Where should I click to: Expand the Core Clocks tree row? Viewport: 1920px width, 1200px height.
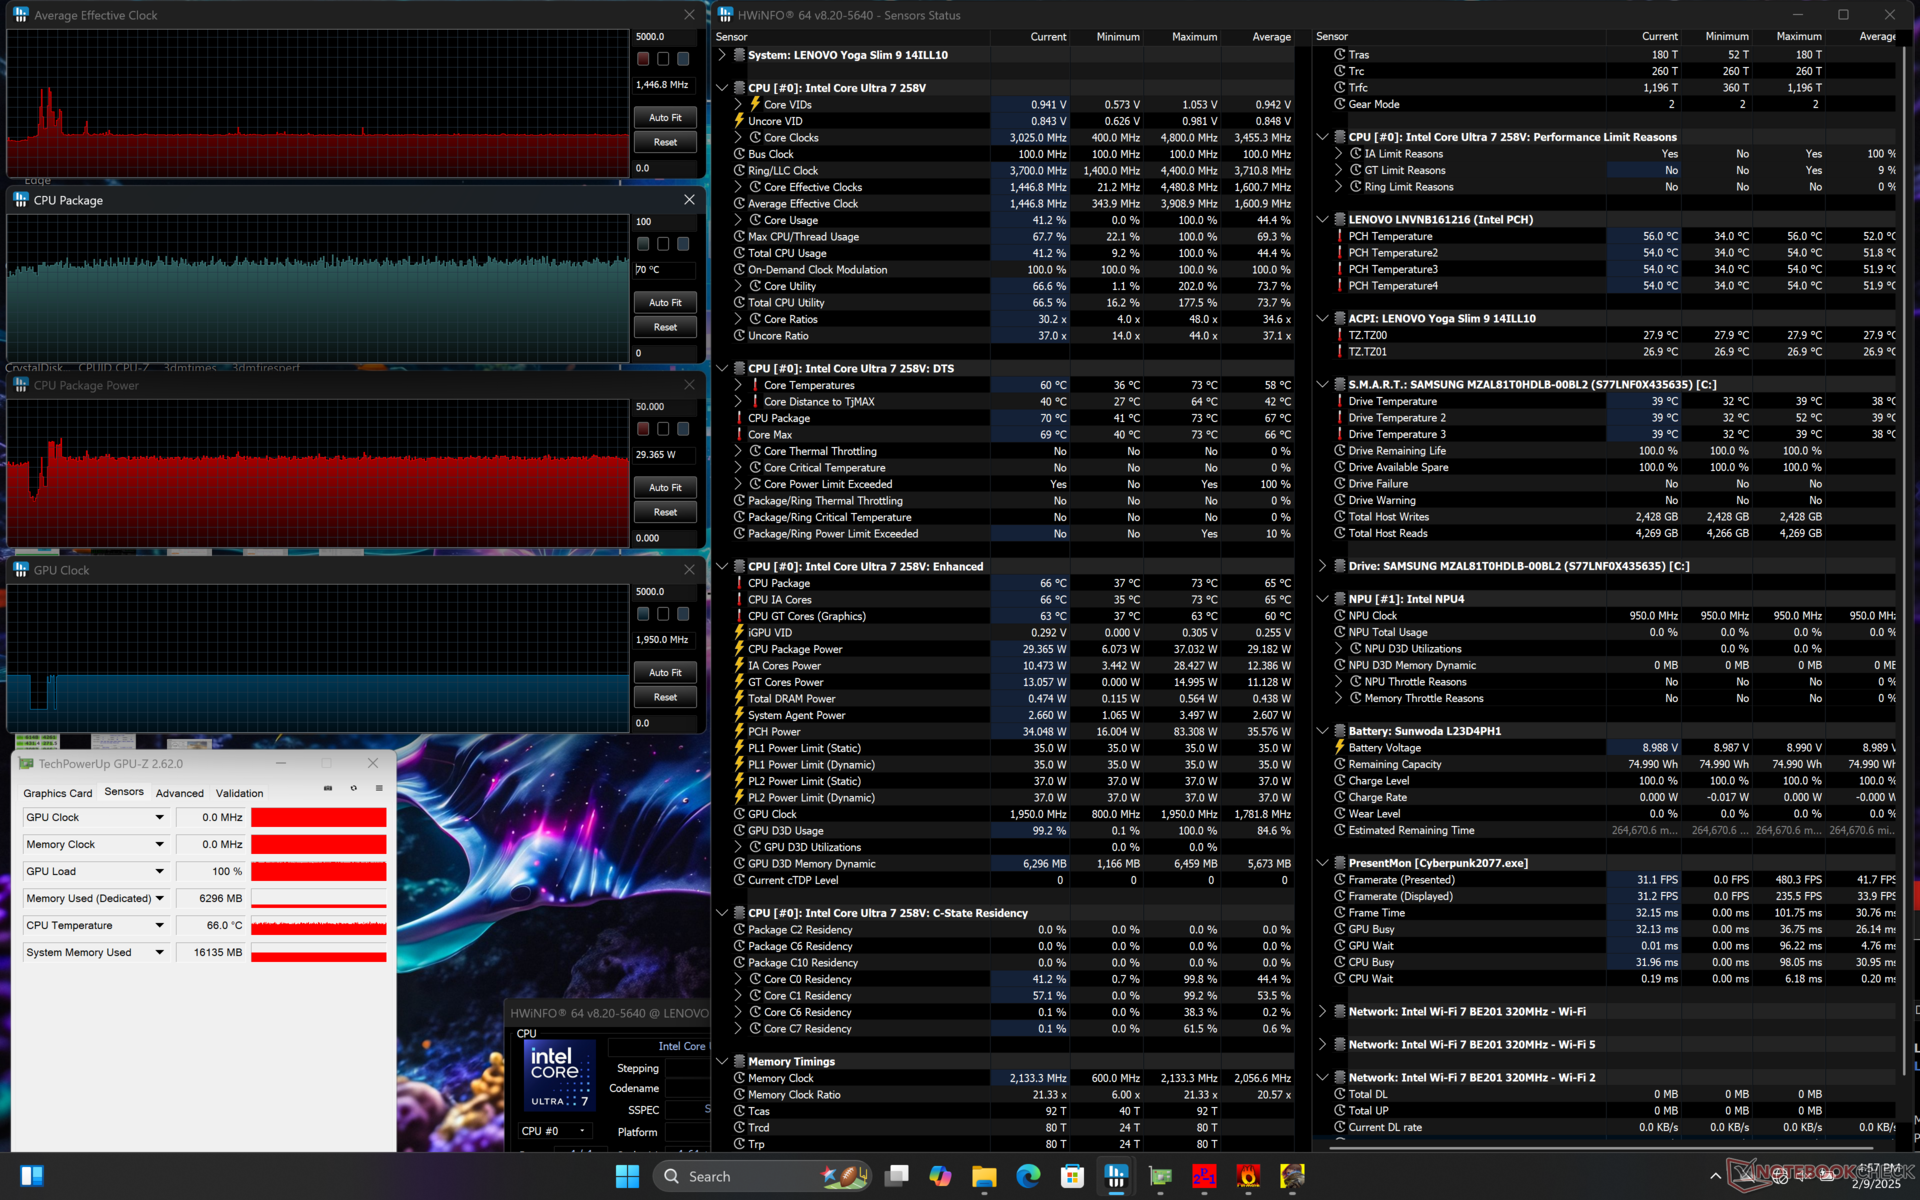(x=738, y=138)
